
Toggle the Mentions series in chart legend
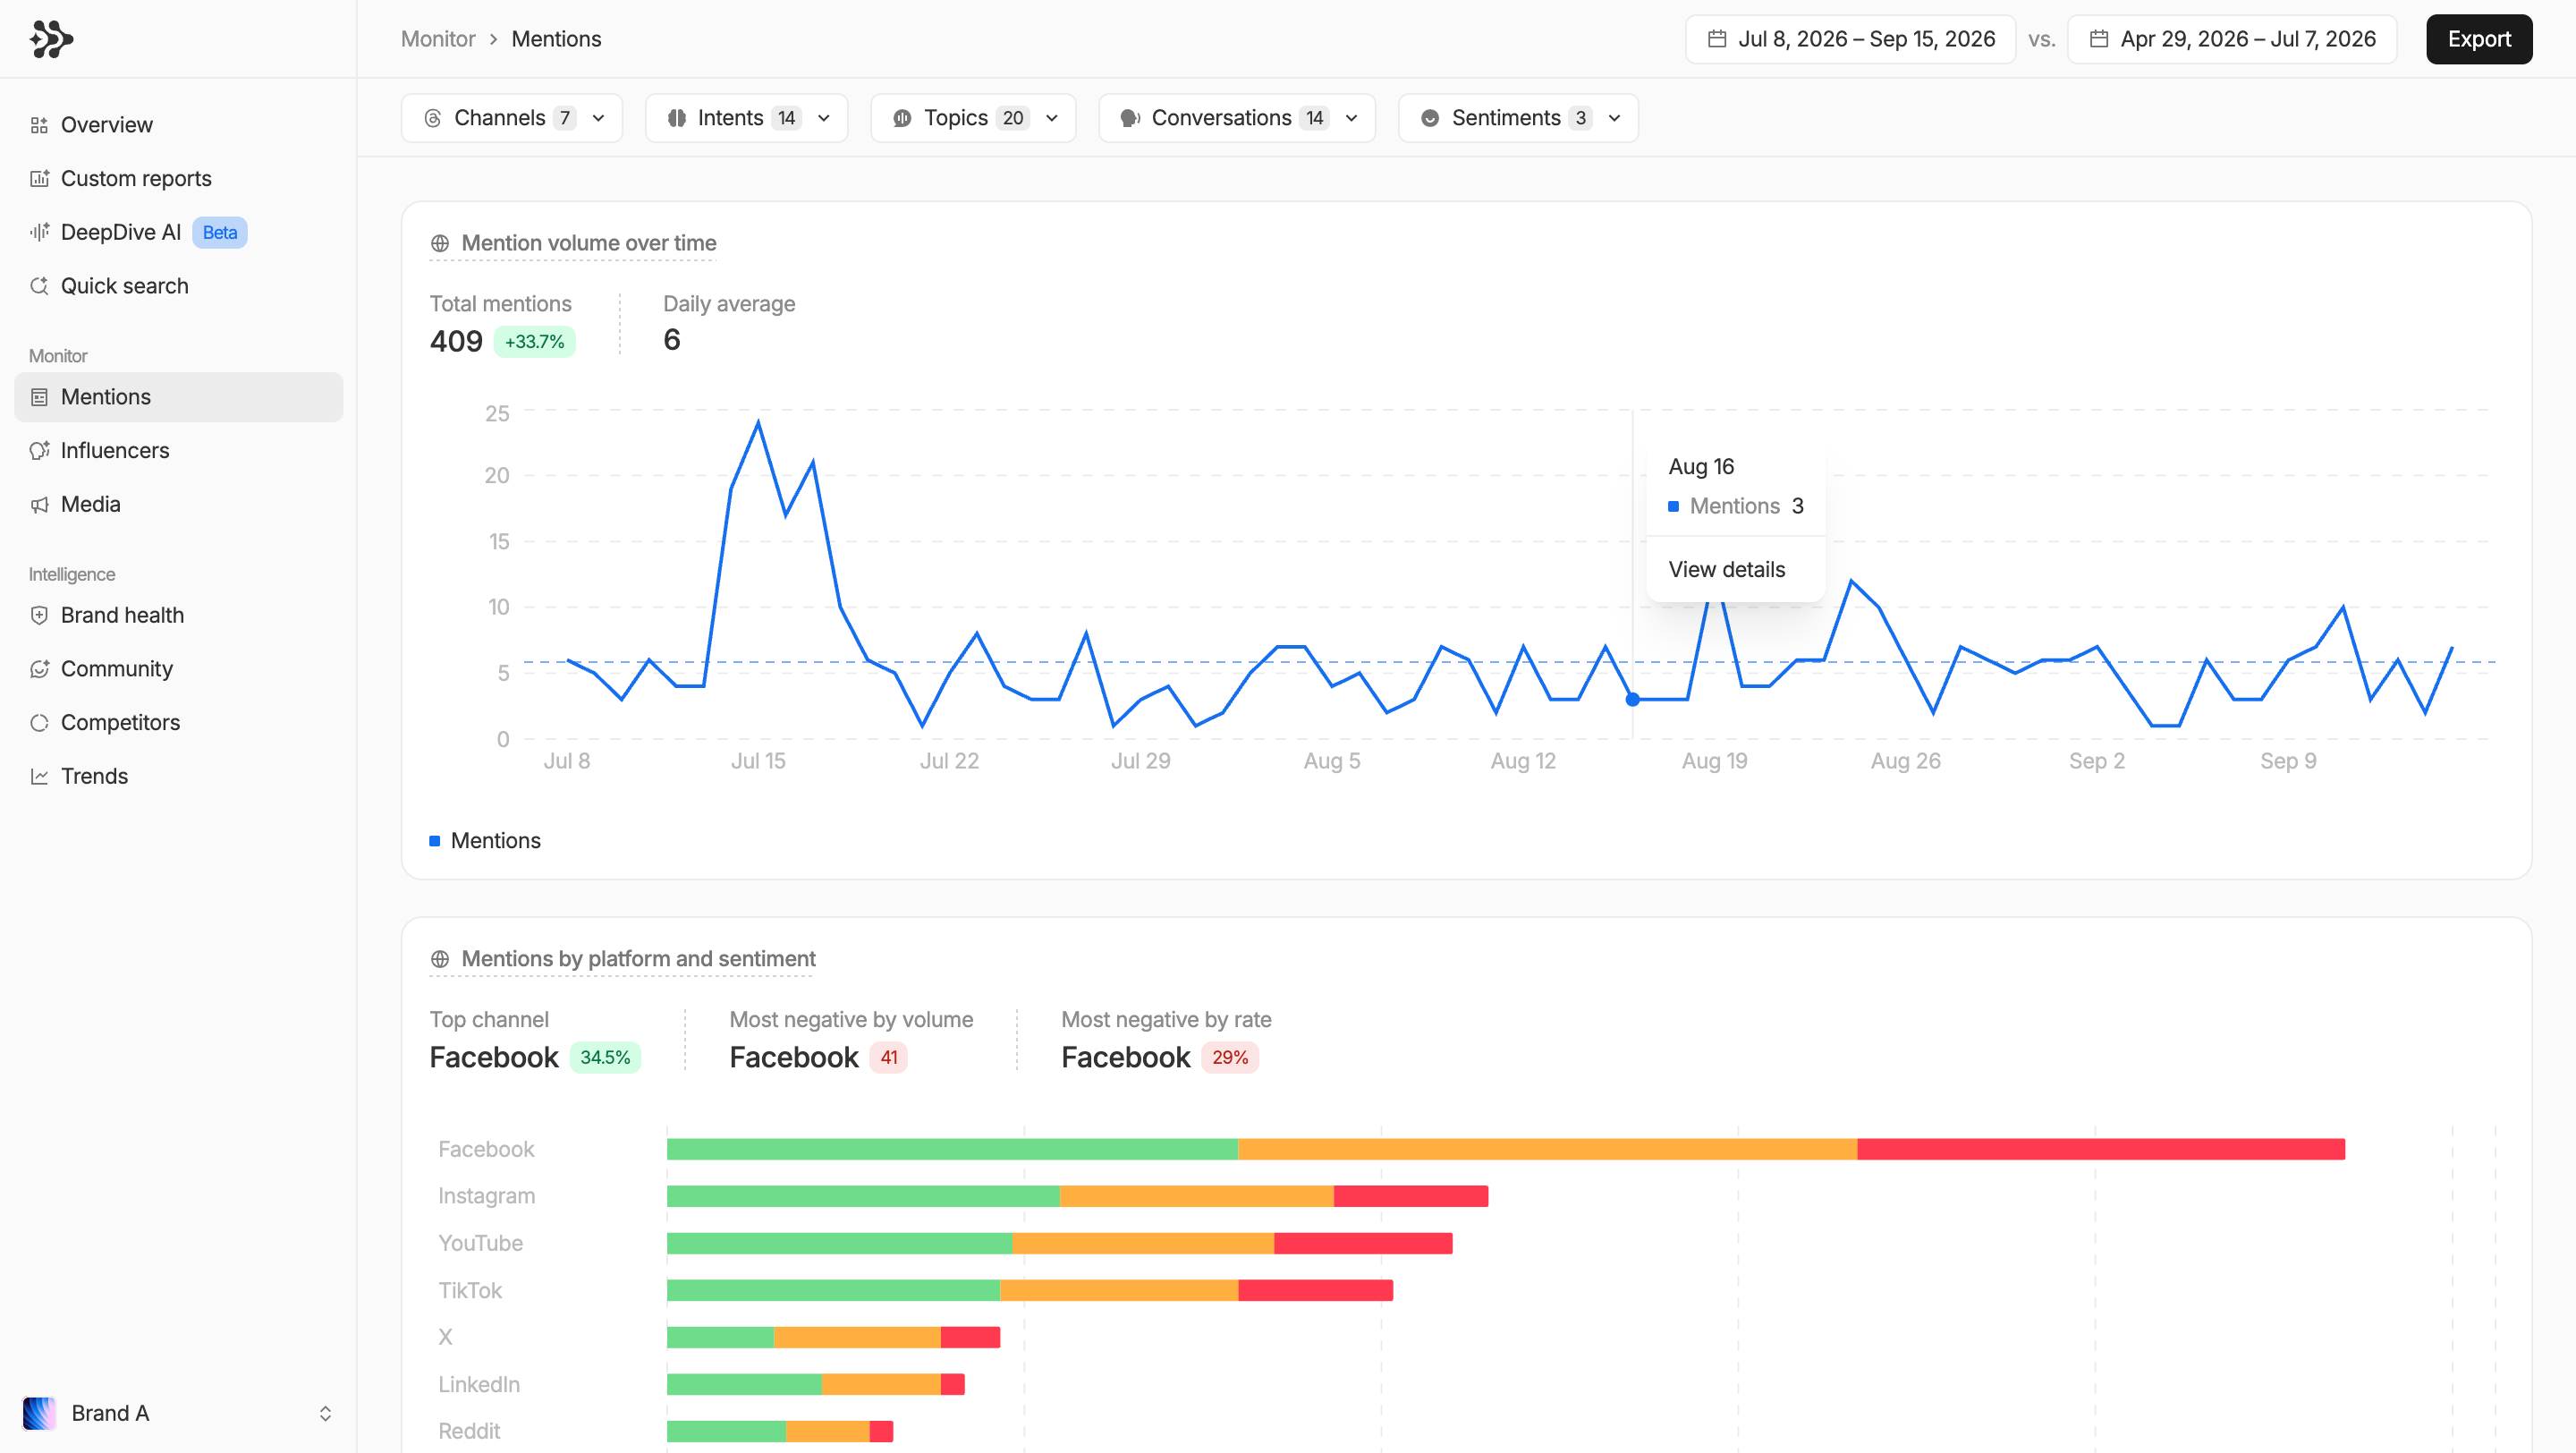485,841
